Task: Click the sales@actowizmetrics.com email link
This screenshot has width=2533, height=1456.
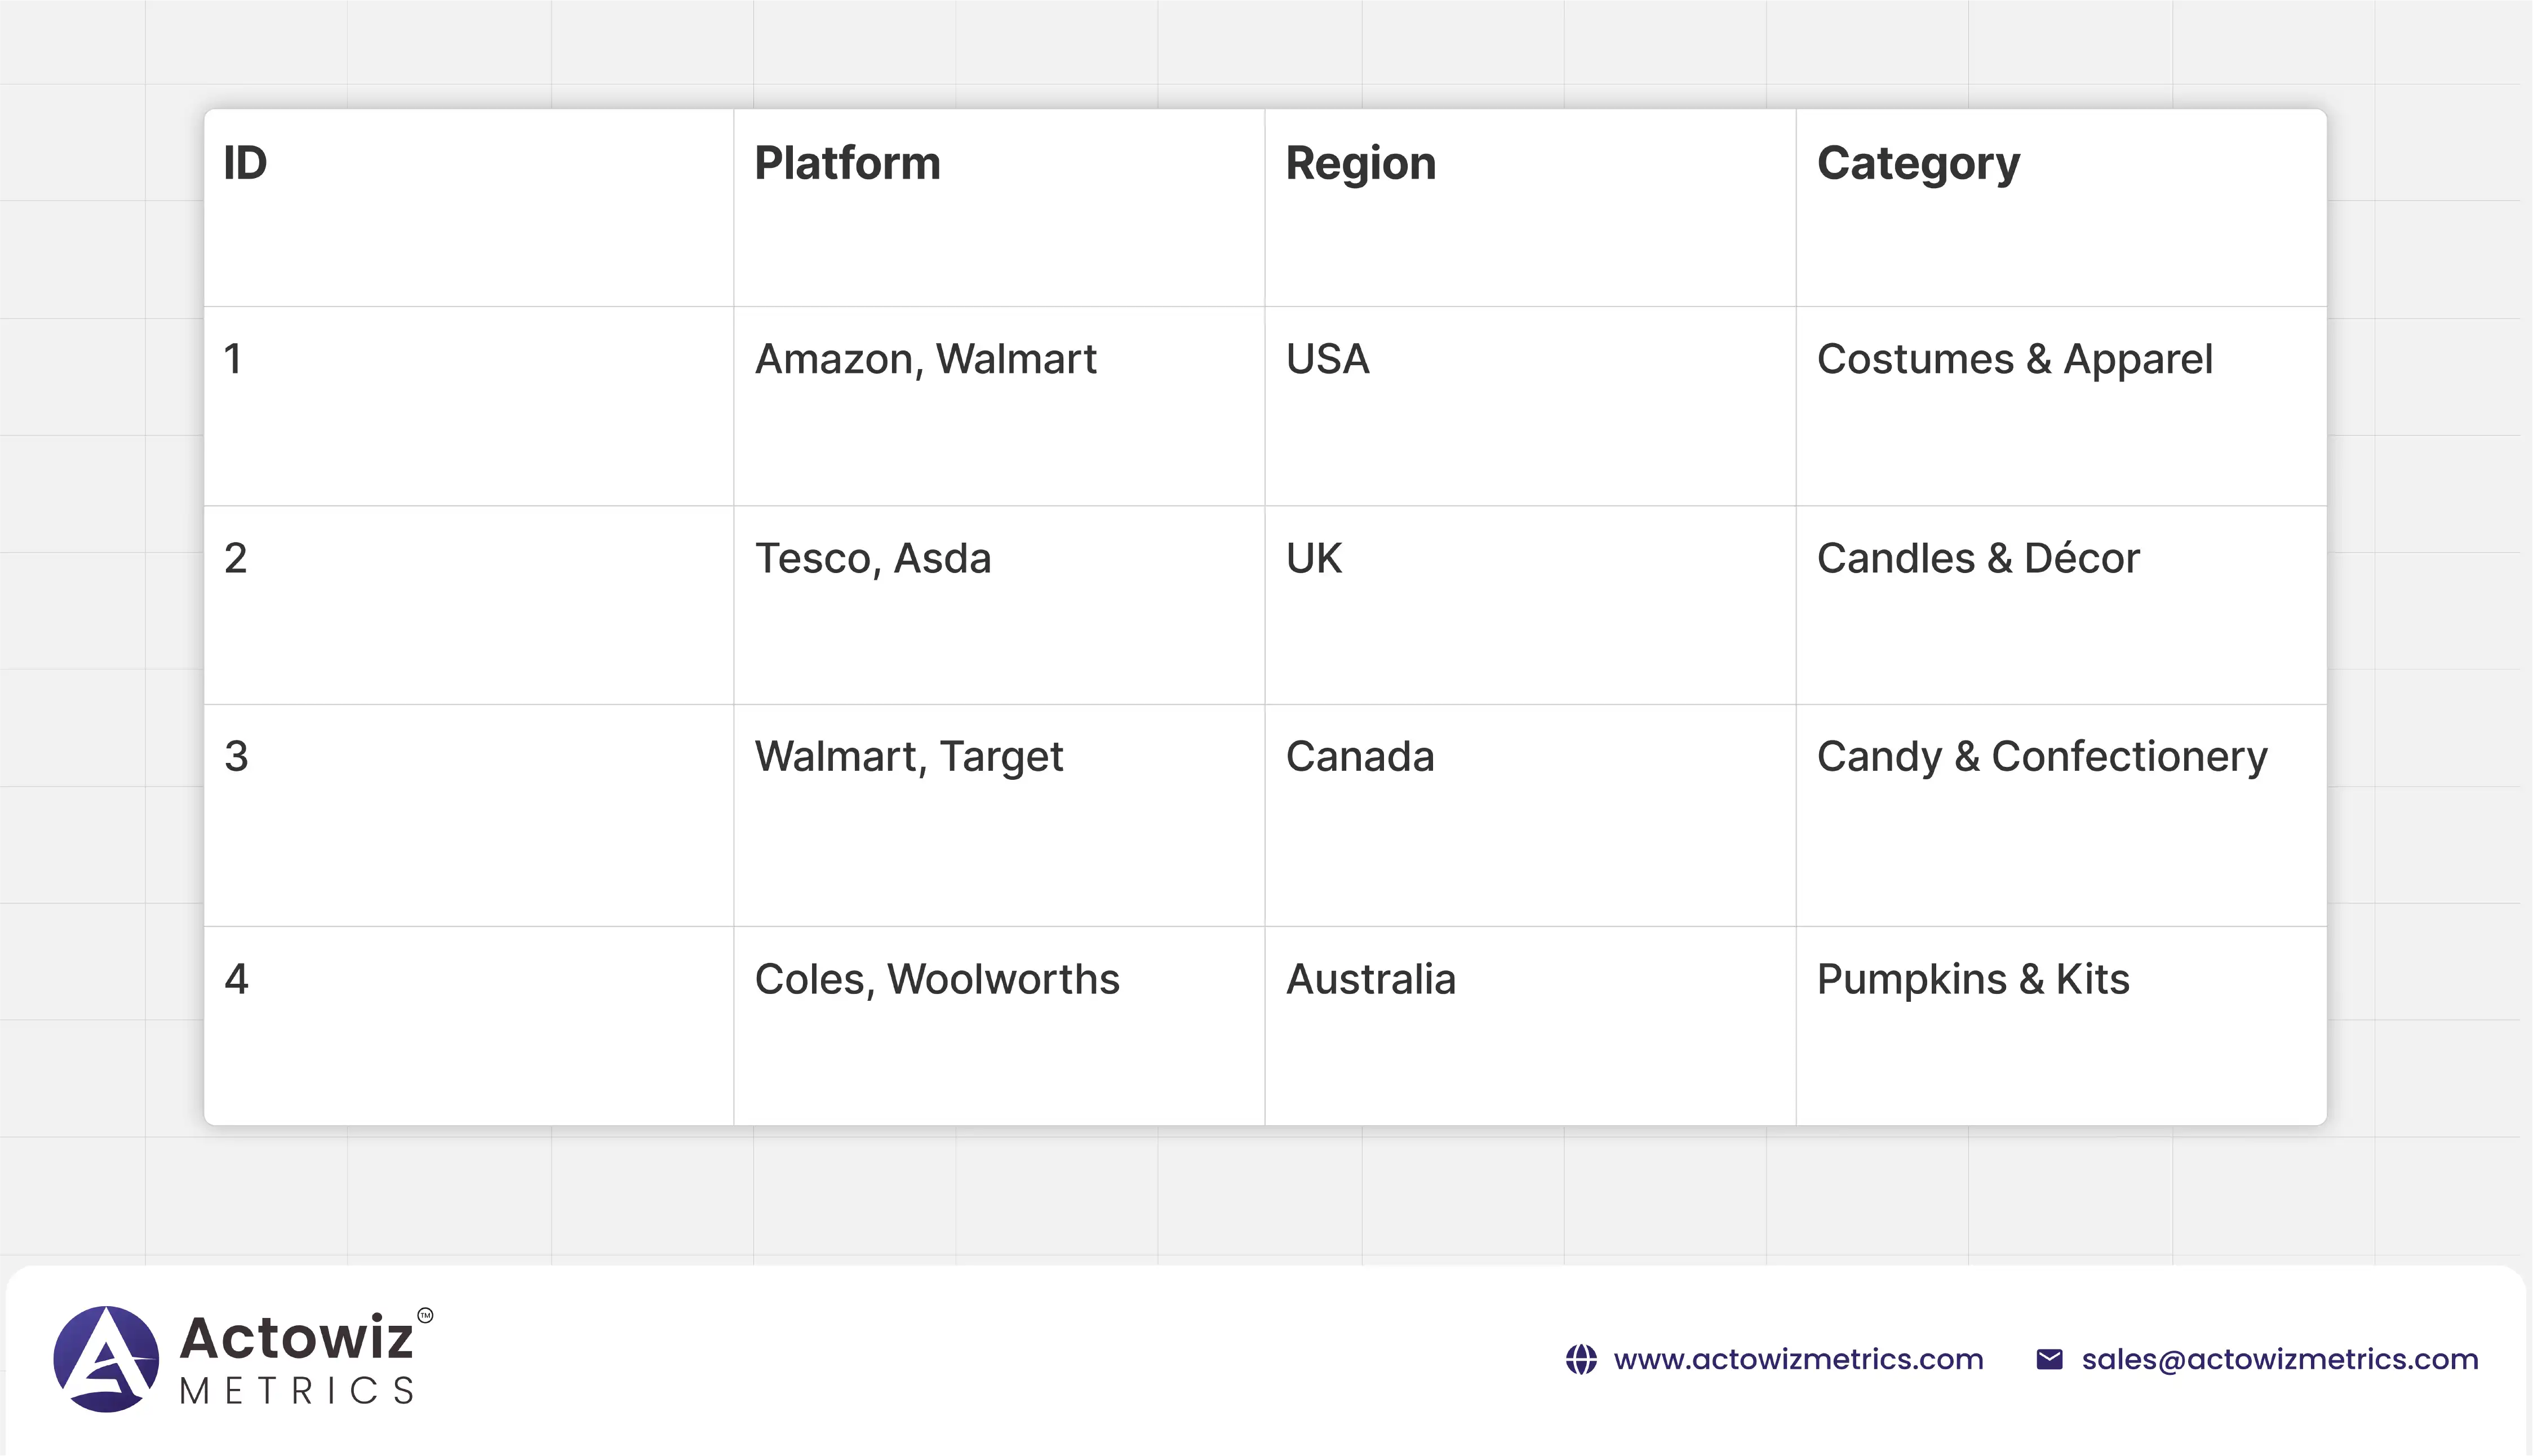Action: tap(2279, 1360)
